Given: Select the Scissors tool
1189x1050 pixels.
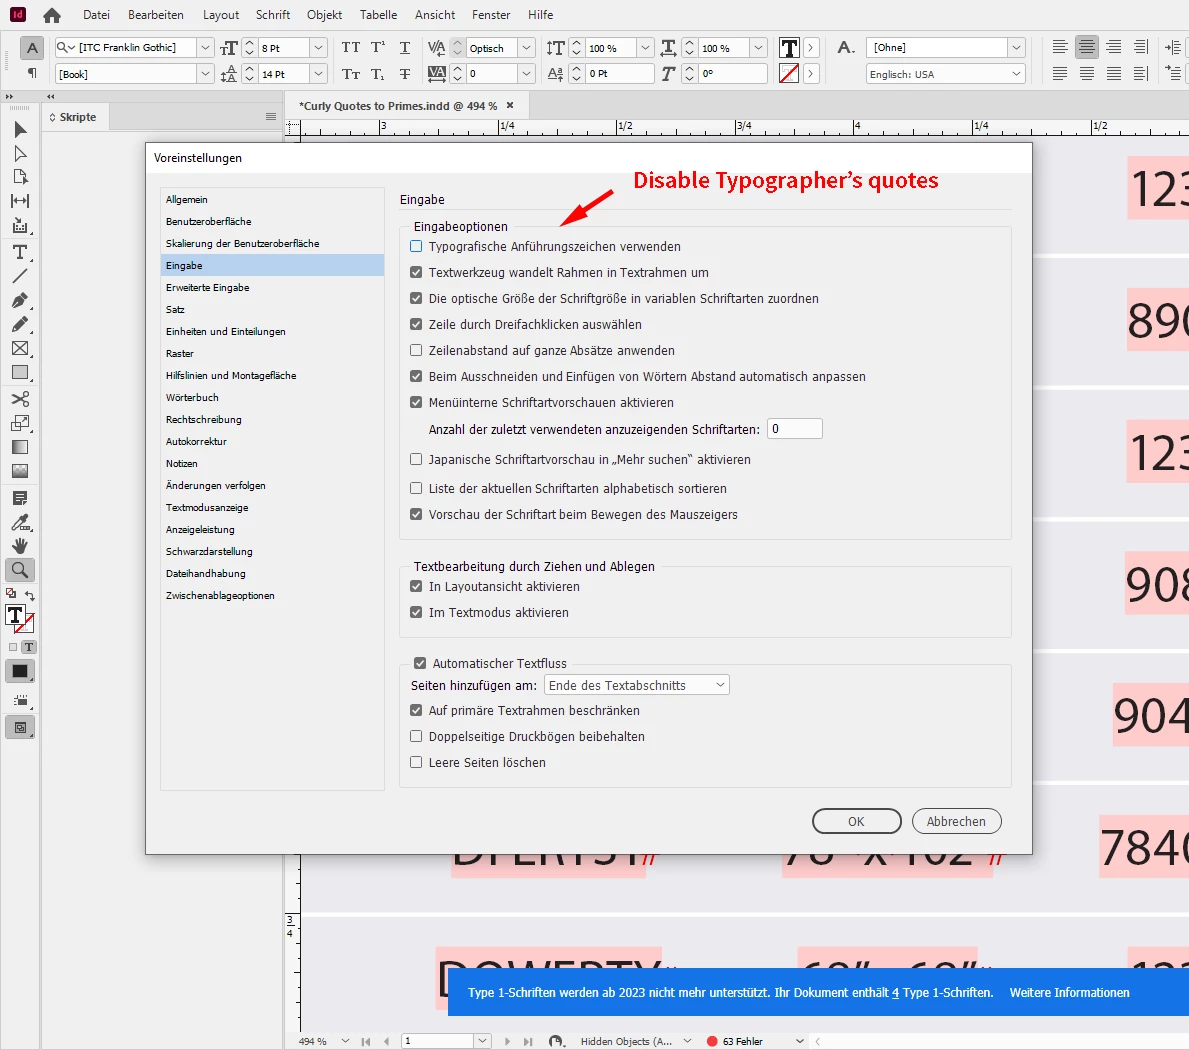Looking at the screenshot, I should [20, 399].
